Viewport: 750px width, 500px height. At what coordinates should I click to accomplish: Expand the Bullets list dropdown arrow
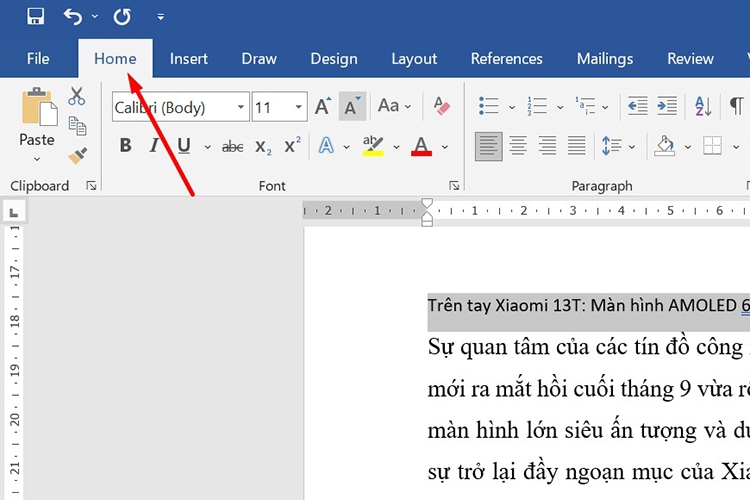tap(511, 107)
